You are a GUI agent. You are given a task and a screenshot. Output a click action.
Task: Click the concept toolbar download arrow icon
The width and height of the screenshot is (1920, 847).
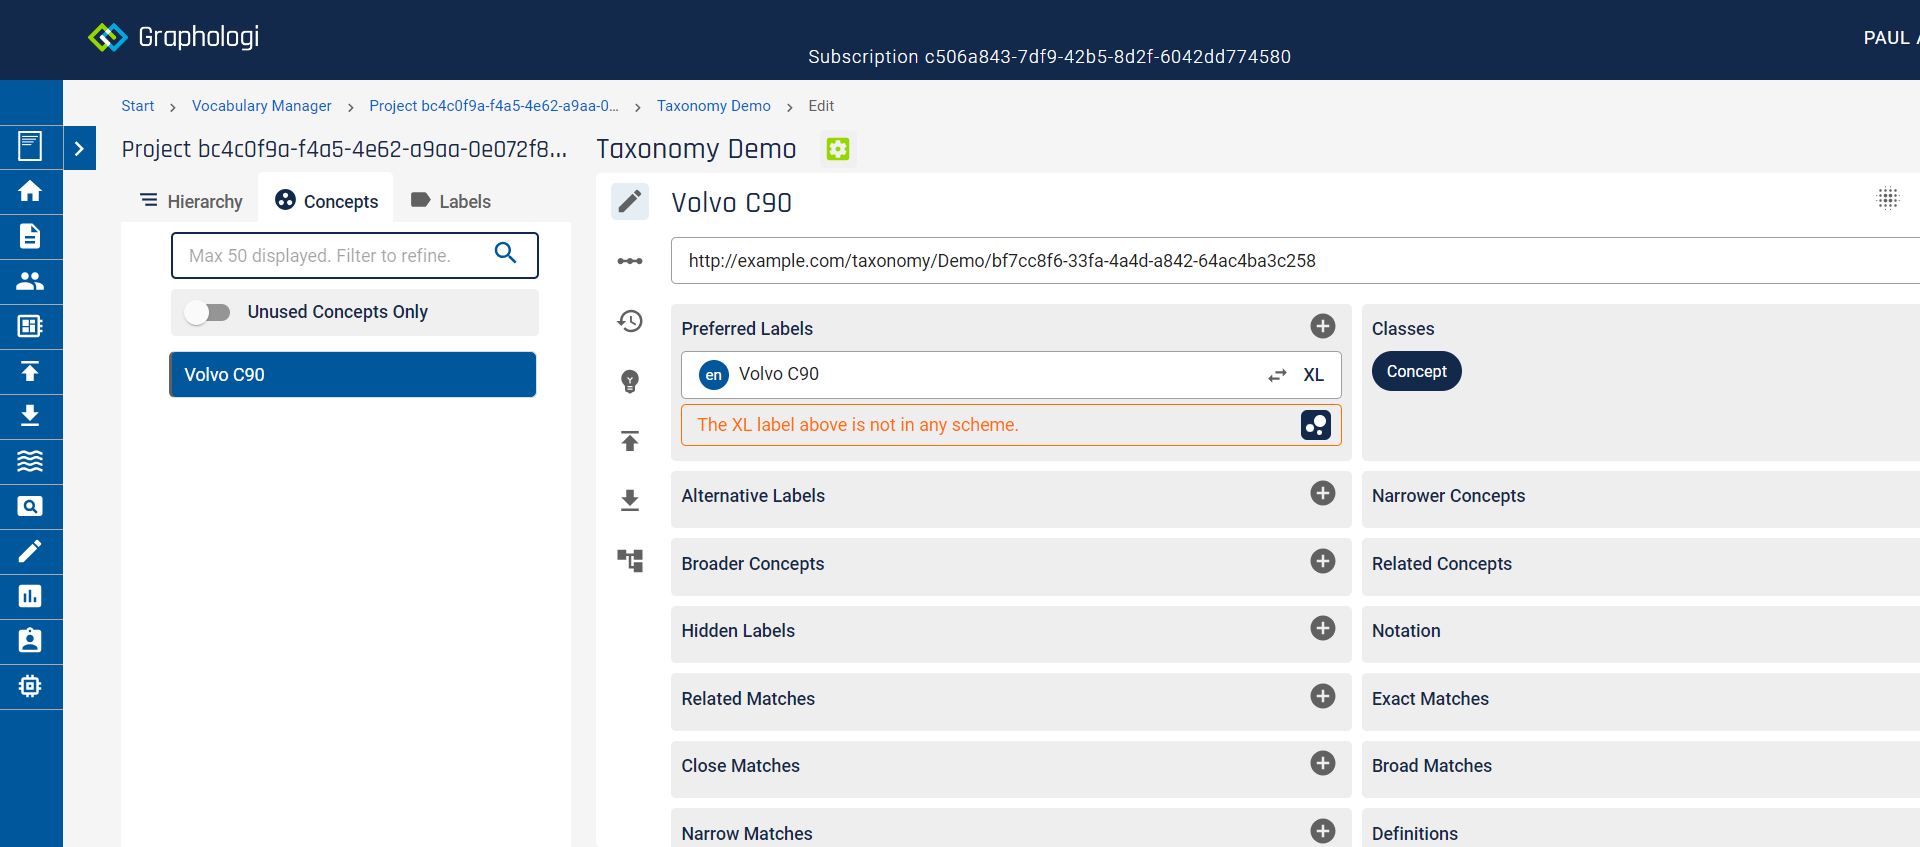[x=630, y=500]
